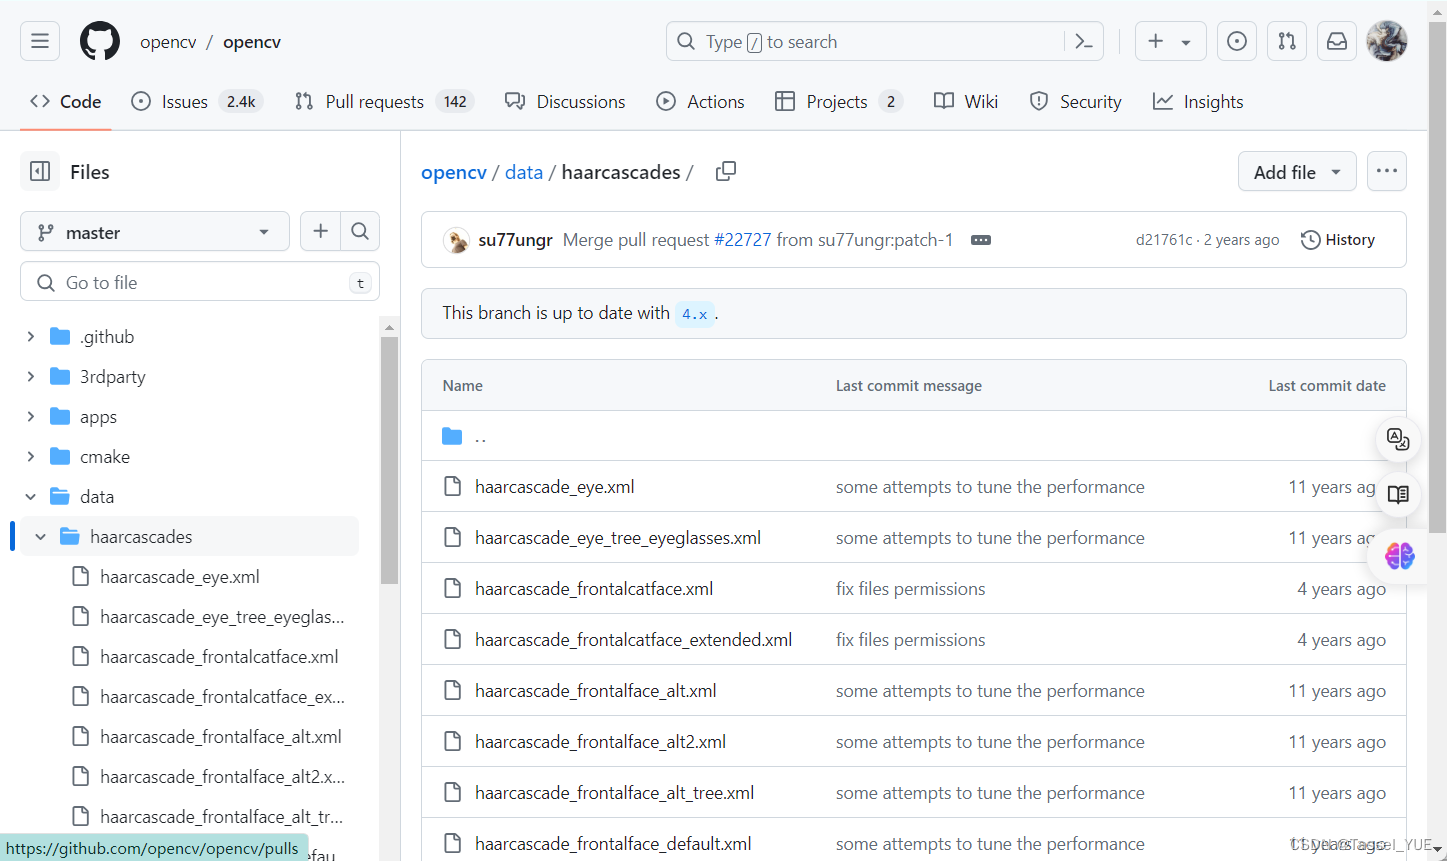
Task: Switch to the Issues tab
Action: pos(196,102)
